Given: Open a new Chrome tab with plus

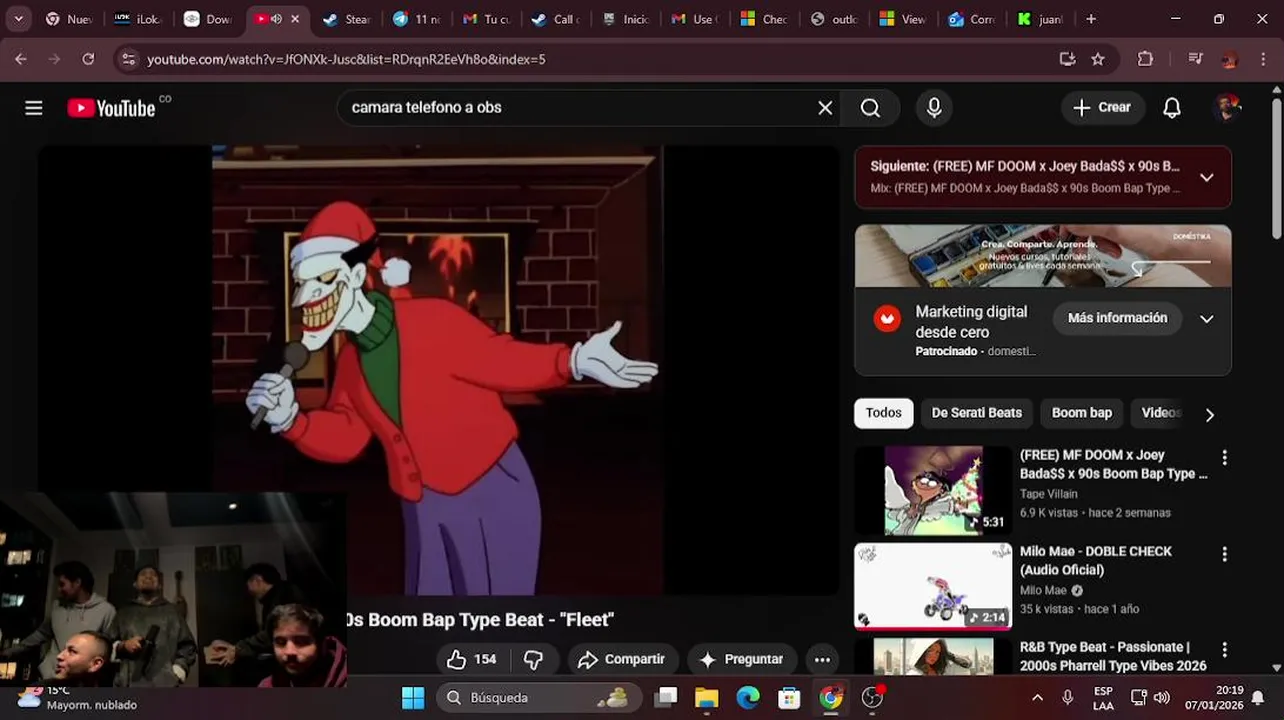Looking at the screenshot, I should (1091, 19).
